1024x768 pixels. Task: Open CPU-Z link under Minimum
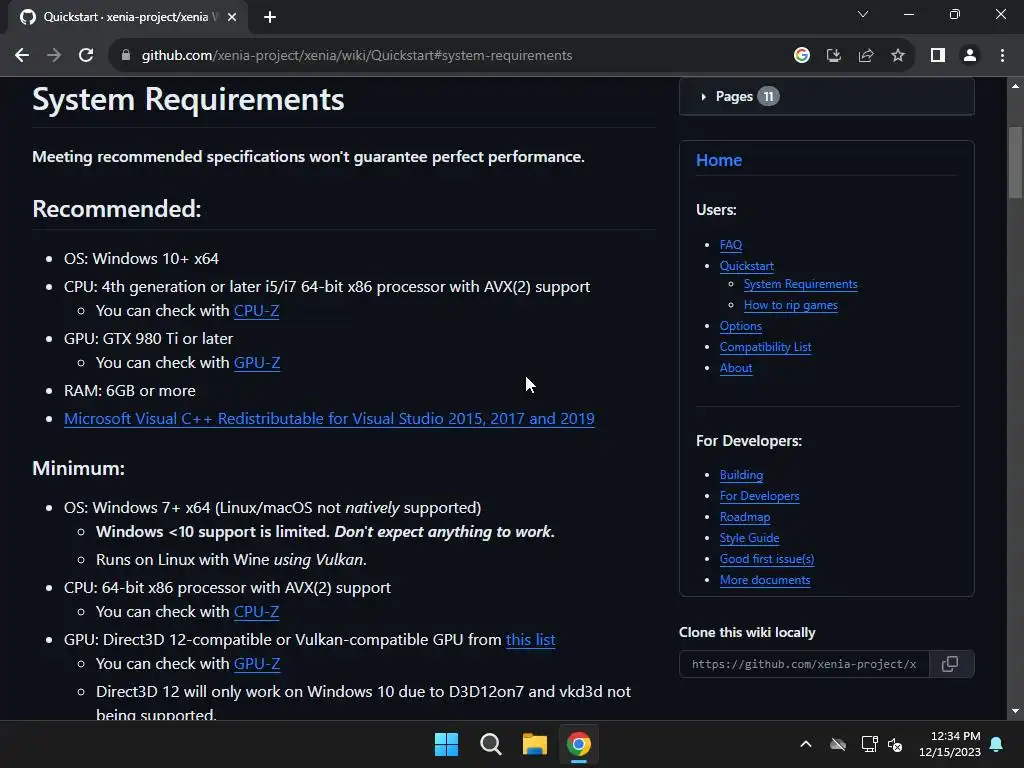tap(257, 612)
